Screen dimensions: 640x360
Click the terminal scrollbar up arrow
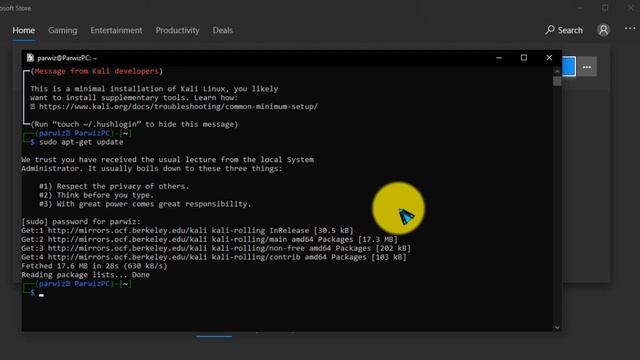tap(557, 71)
